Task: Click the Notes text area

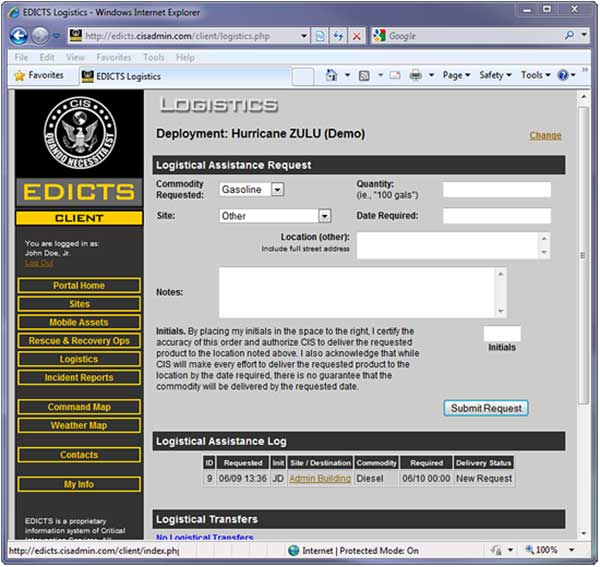Action: coord(362,293)
